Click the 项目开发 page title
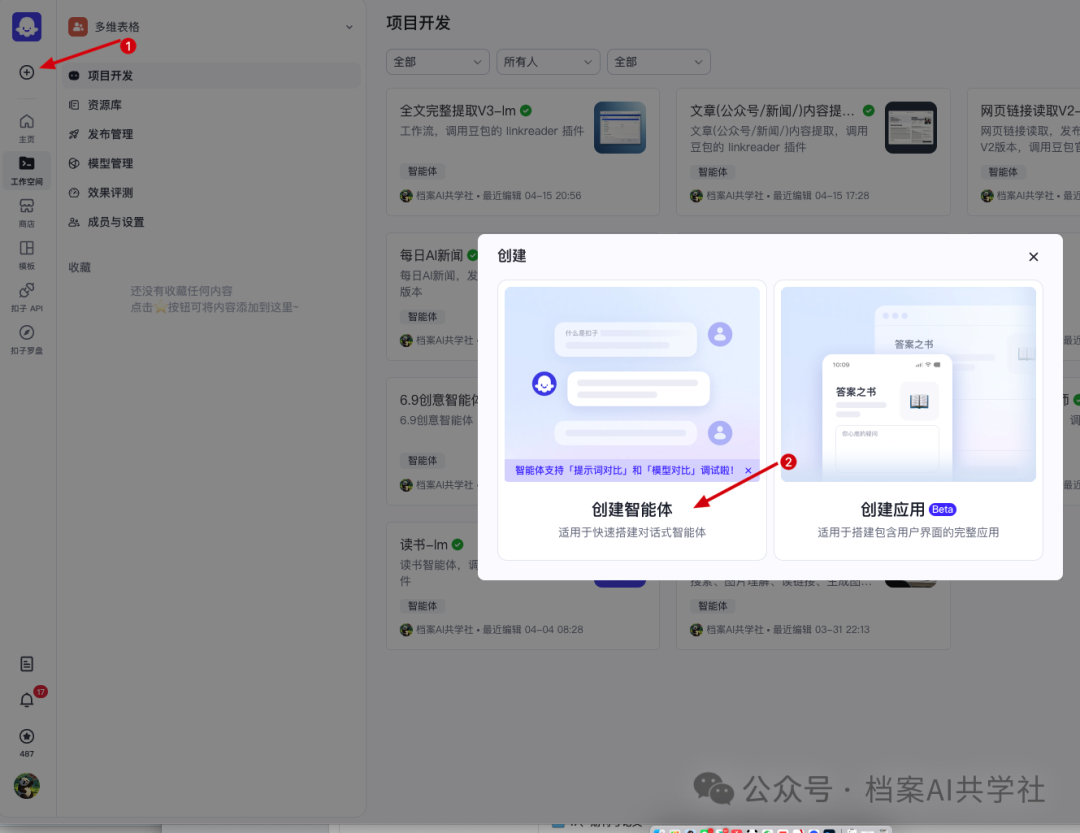 coord(418,23)
